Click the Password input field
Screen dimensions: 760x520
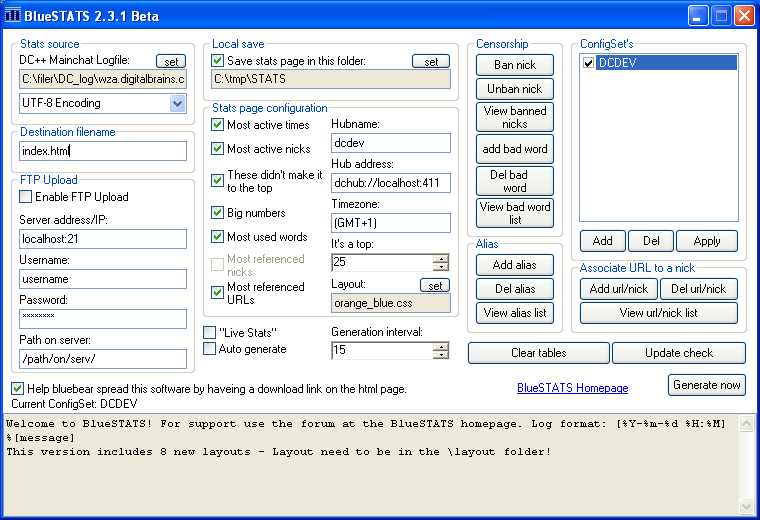click(103, 319)
